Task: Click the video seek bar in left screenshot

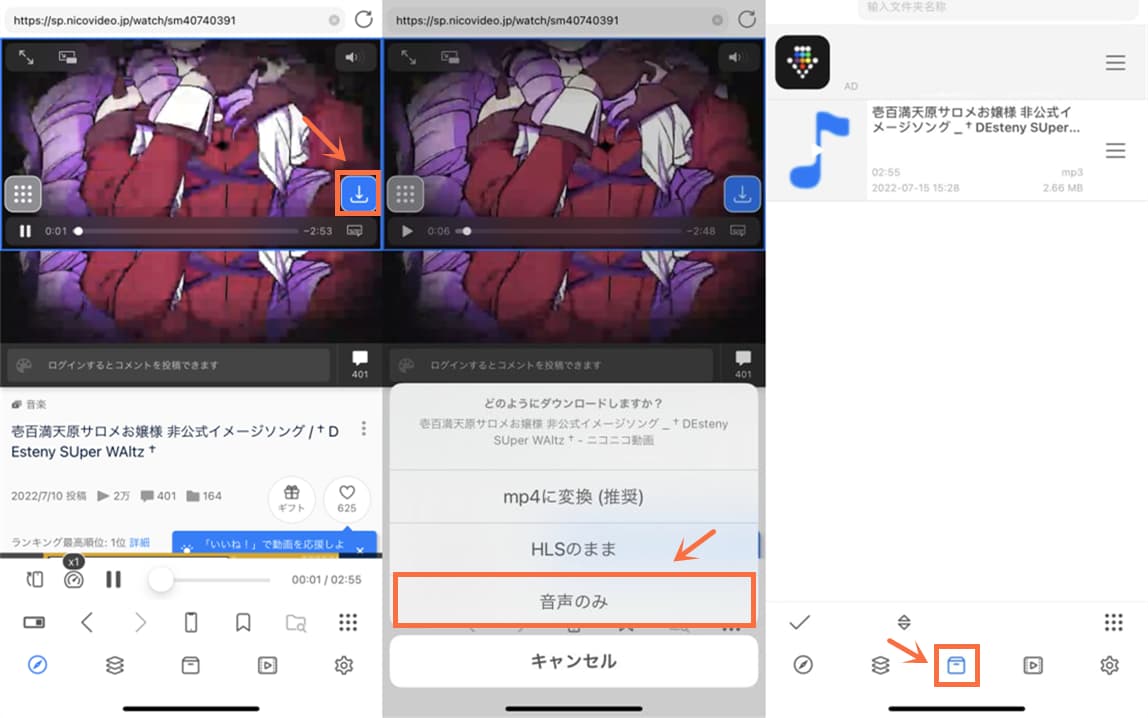Action: coord(186,231)
